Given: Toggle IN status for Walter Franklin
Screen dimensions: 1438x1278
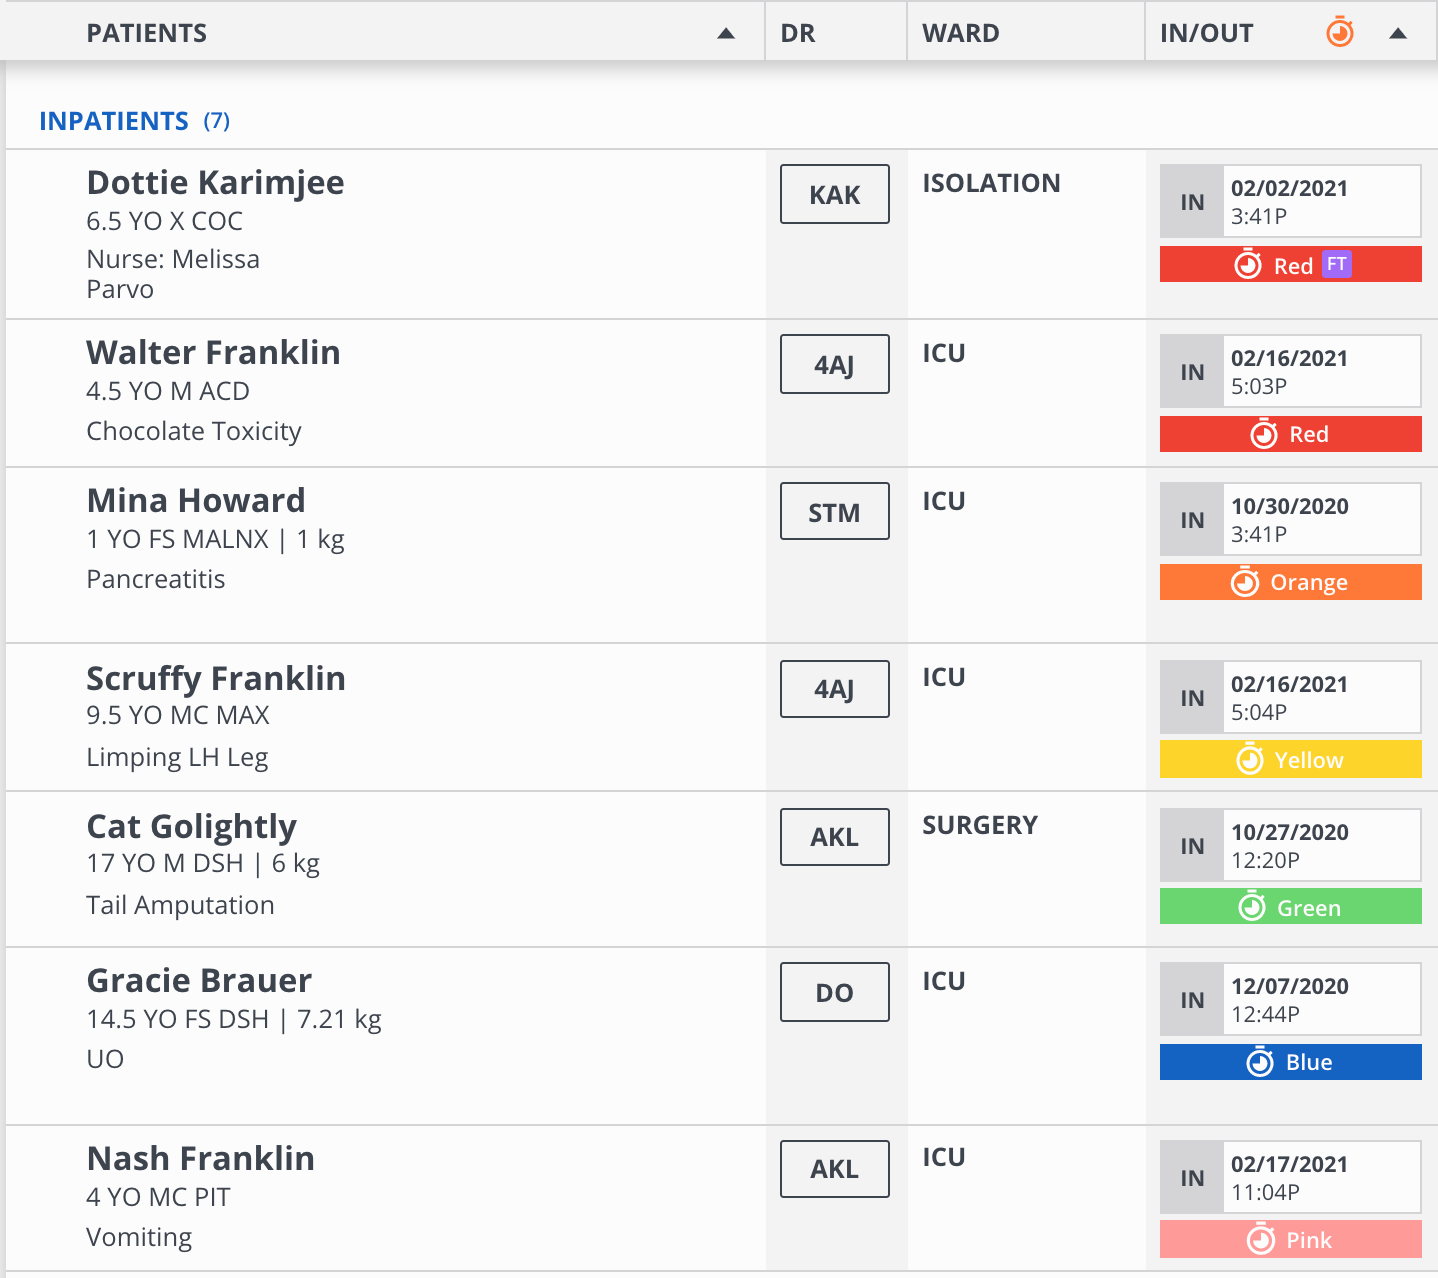Looking at the screenshot, I should (x=1192, y=372).
